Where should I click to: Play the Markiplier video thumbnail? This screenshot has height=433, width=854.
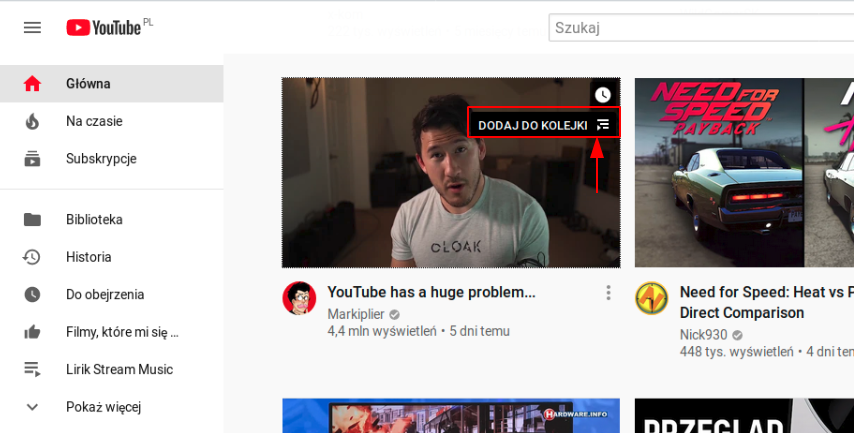pyautogui.click(x=451, y=173)
